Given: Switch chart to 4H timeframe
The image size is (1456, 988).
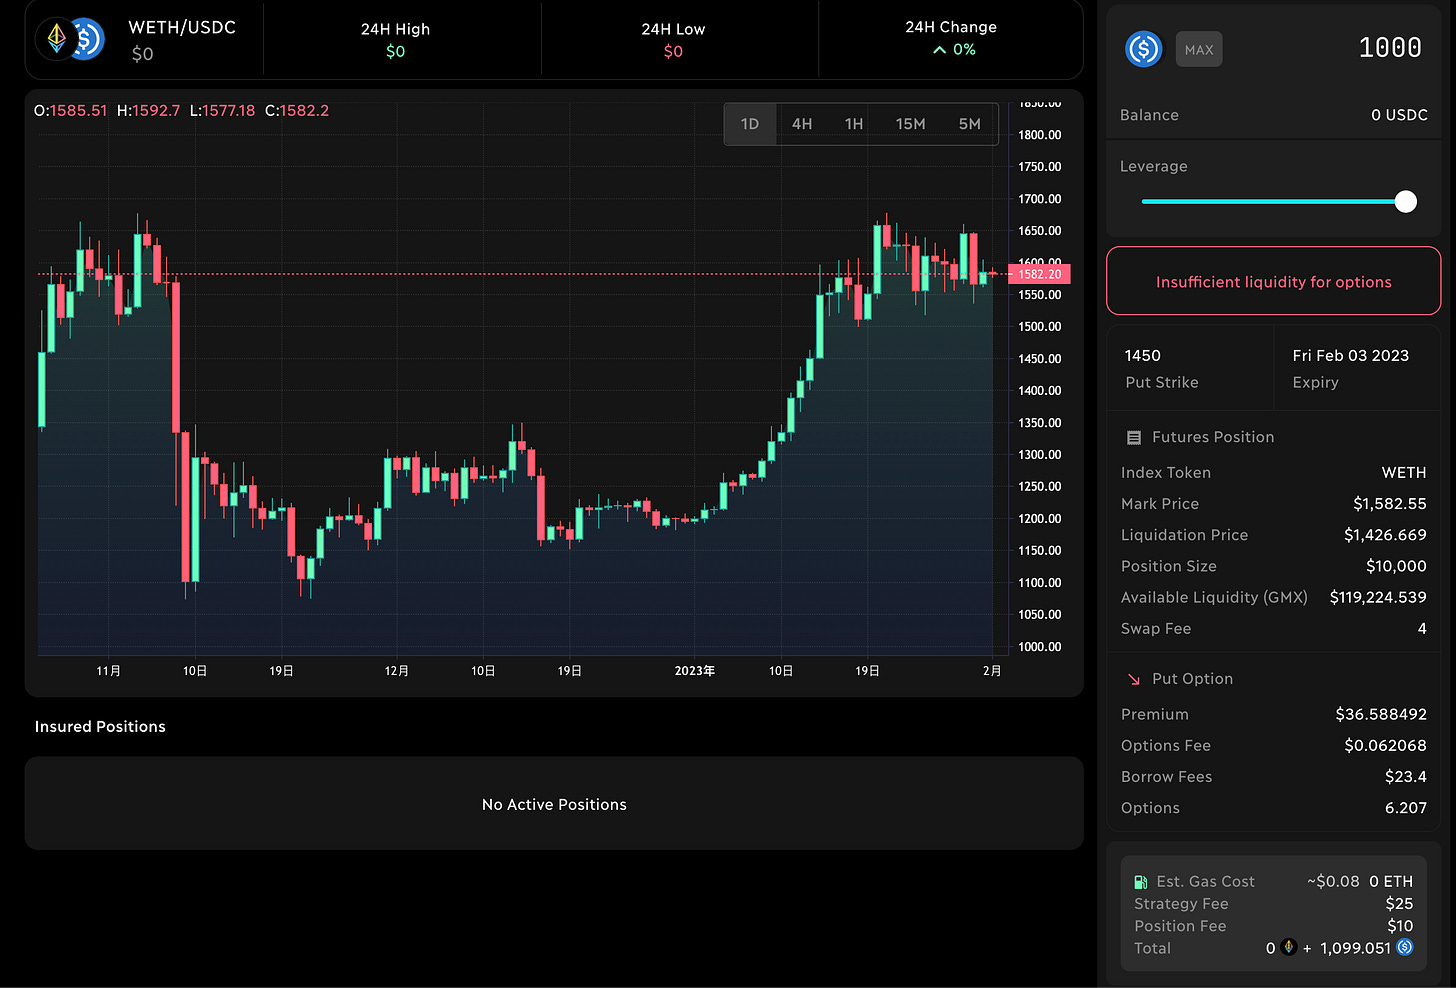Looking at the screenshot, I should (802, 124).
